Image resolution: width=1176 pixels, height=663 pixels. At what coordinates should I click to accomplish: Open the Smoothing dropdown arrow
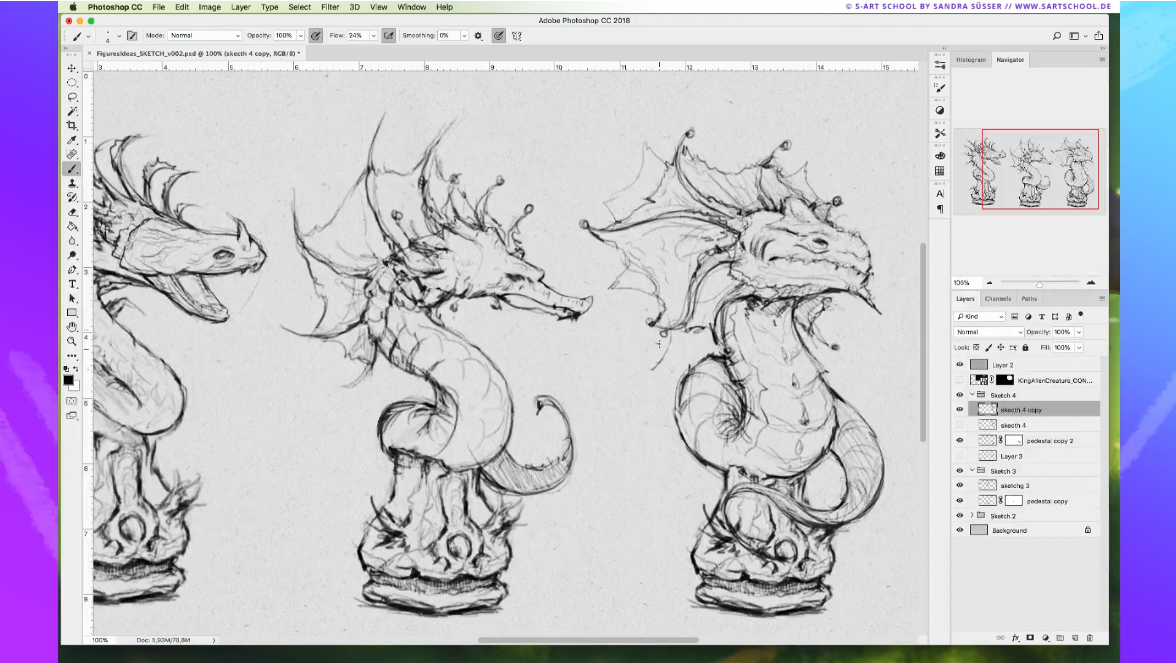(x=464, y=35)
